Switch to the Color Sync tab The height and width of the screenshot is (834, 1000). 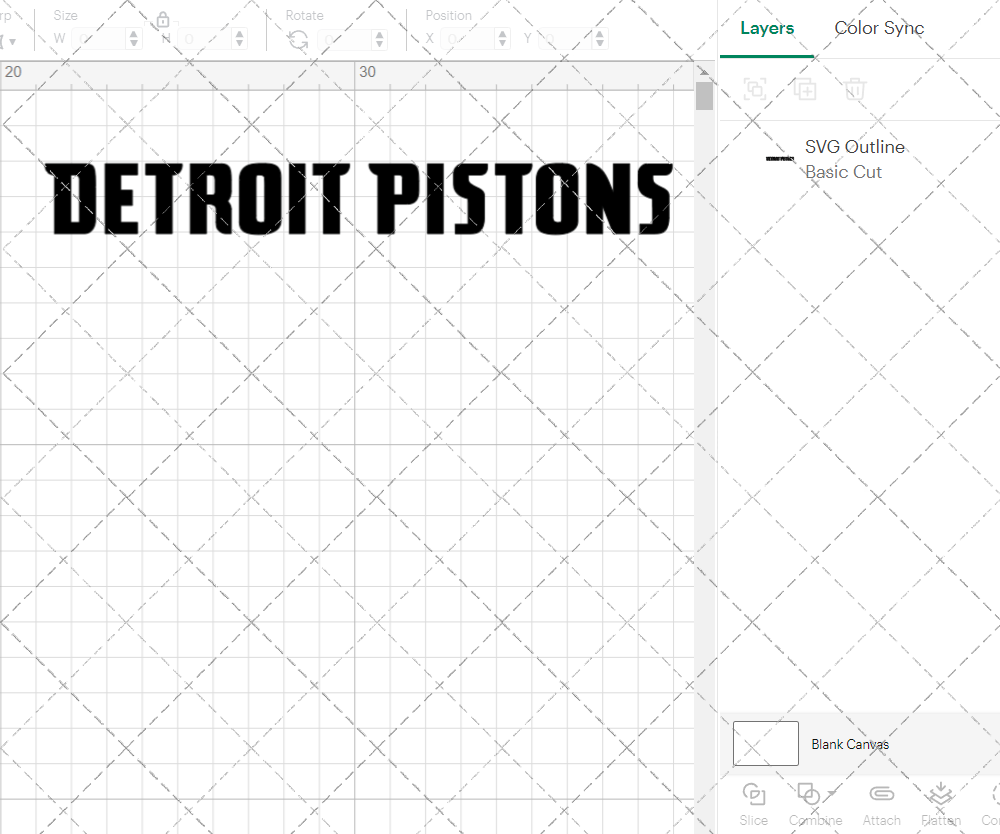pos(879,28)
